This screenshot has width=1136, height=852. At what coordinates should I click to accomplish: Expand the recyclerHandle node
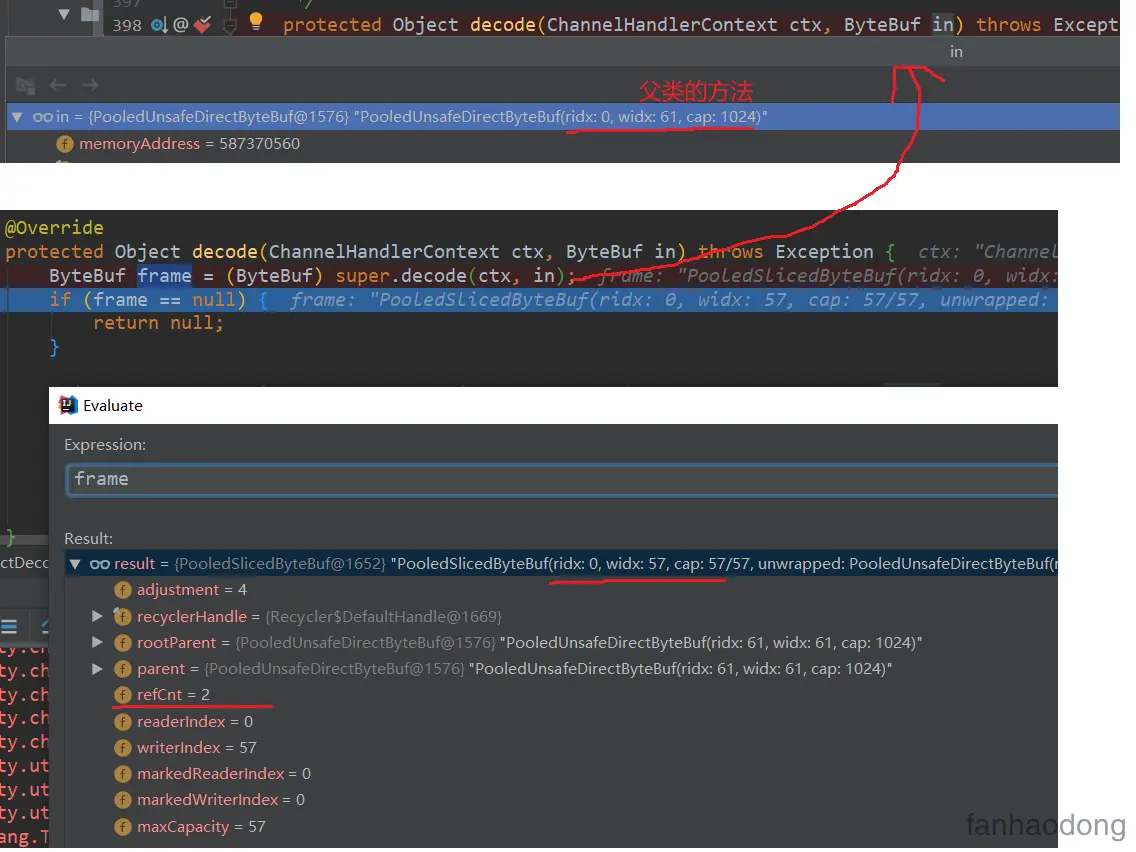[x=97, y=617]
